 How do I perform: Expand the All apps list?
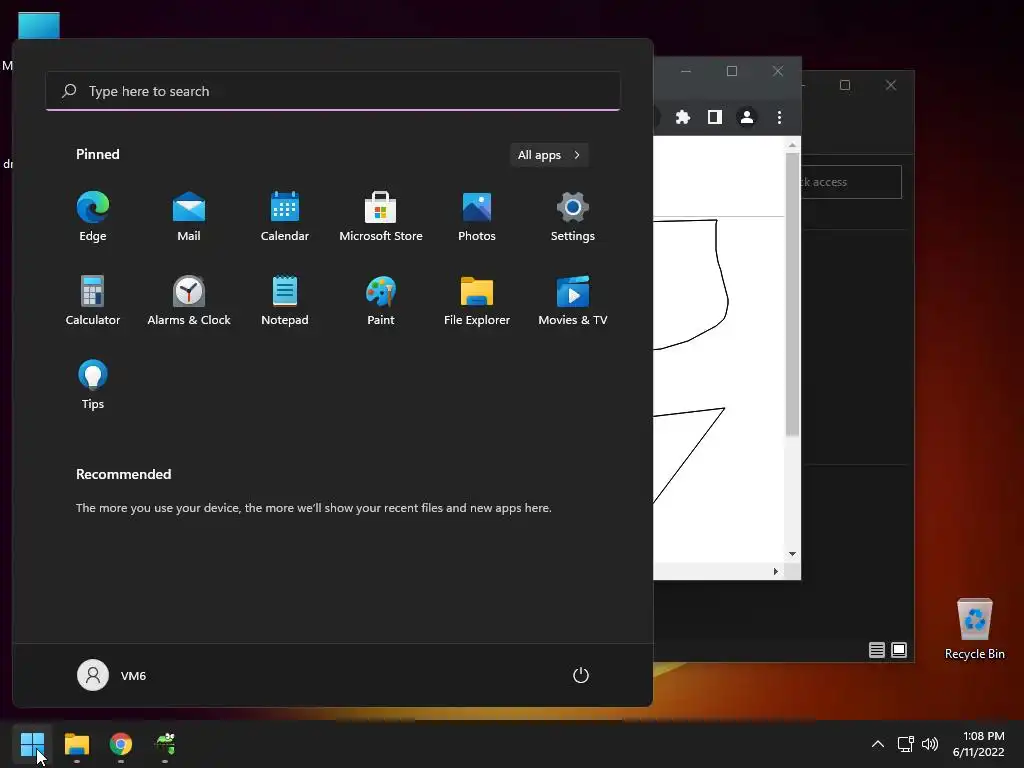click(x=549, y=155)
